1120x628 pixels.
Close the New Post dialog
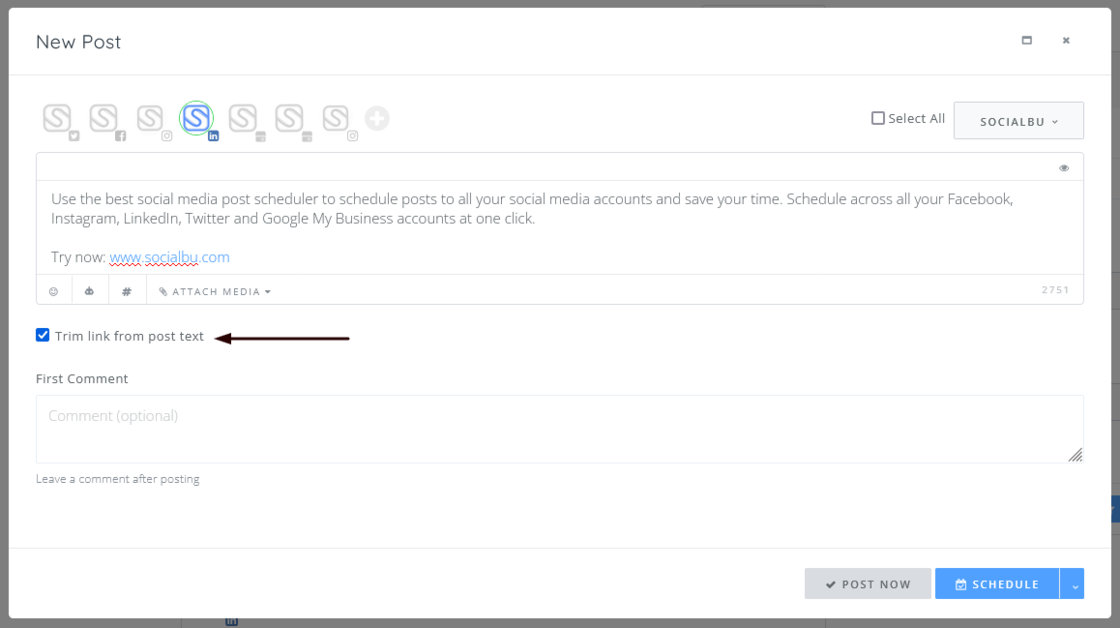[1066, 41]
